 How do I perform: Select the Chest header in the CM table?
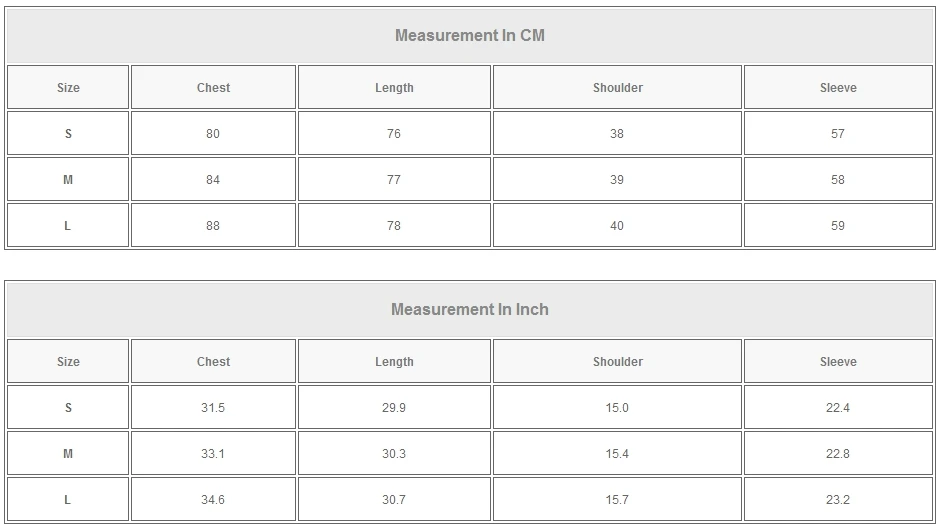tap(213, 88)
